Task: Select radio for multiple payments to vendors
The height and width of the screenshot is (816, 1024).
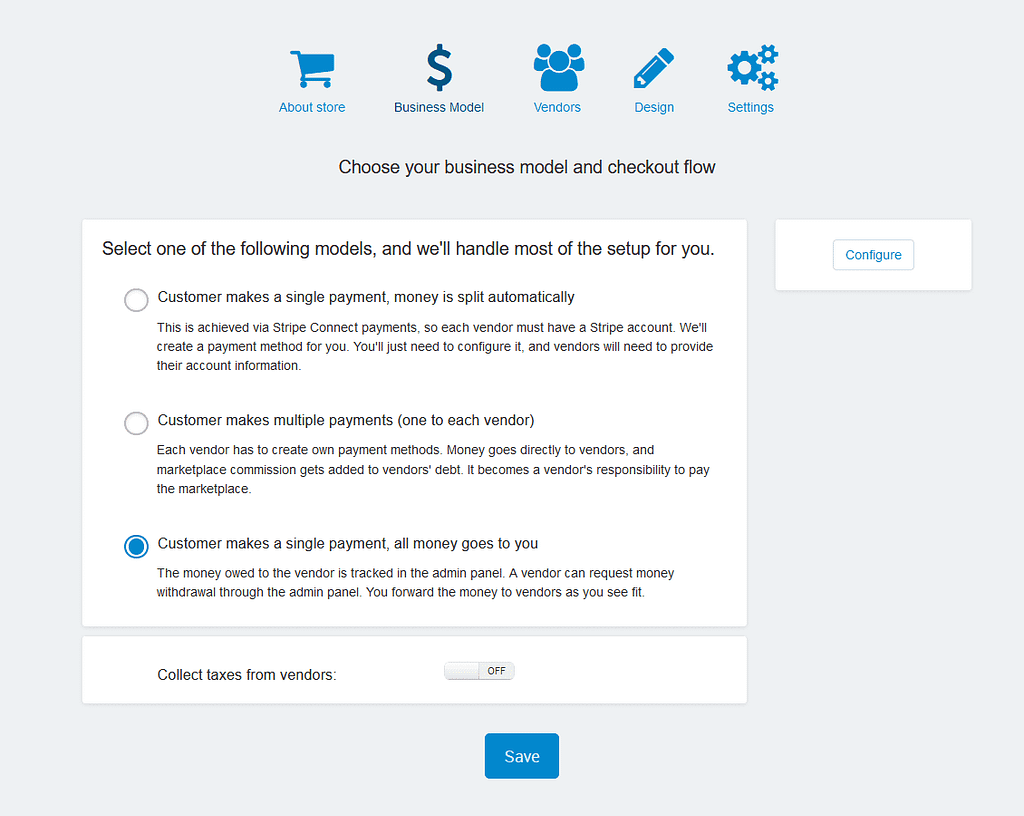Action: pos(136,423)
